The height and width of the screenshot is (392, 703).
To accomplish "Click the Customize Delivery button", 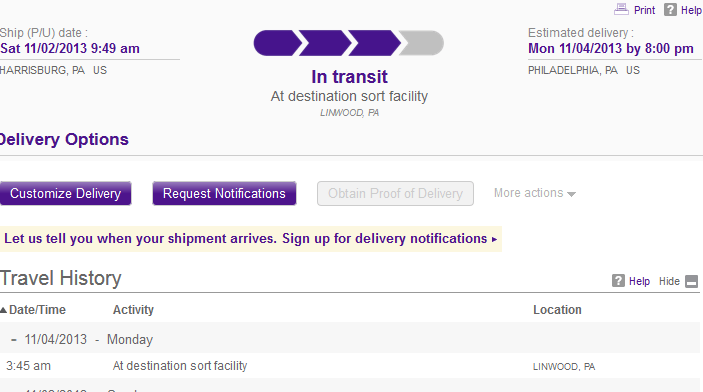I will [65, 193].
